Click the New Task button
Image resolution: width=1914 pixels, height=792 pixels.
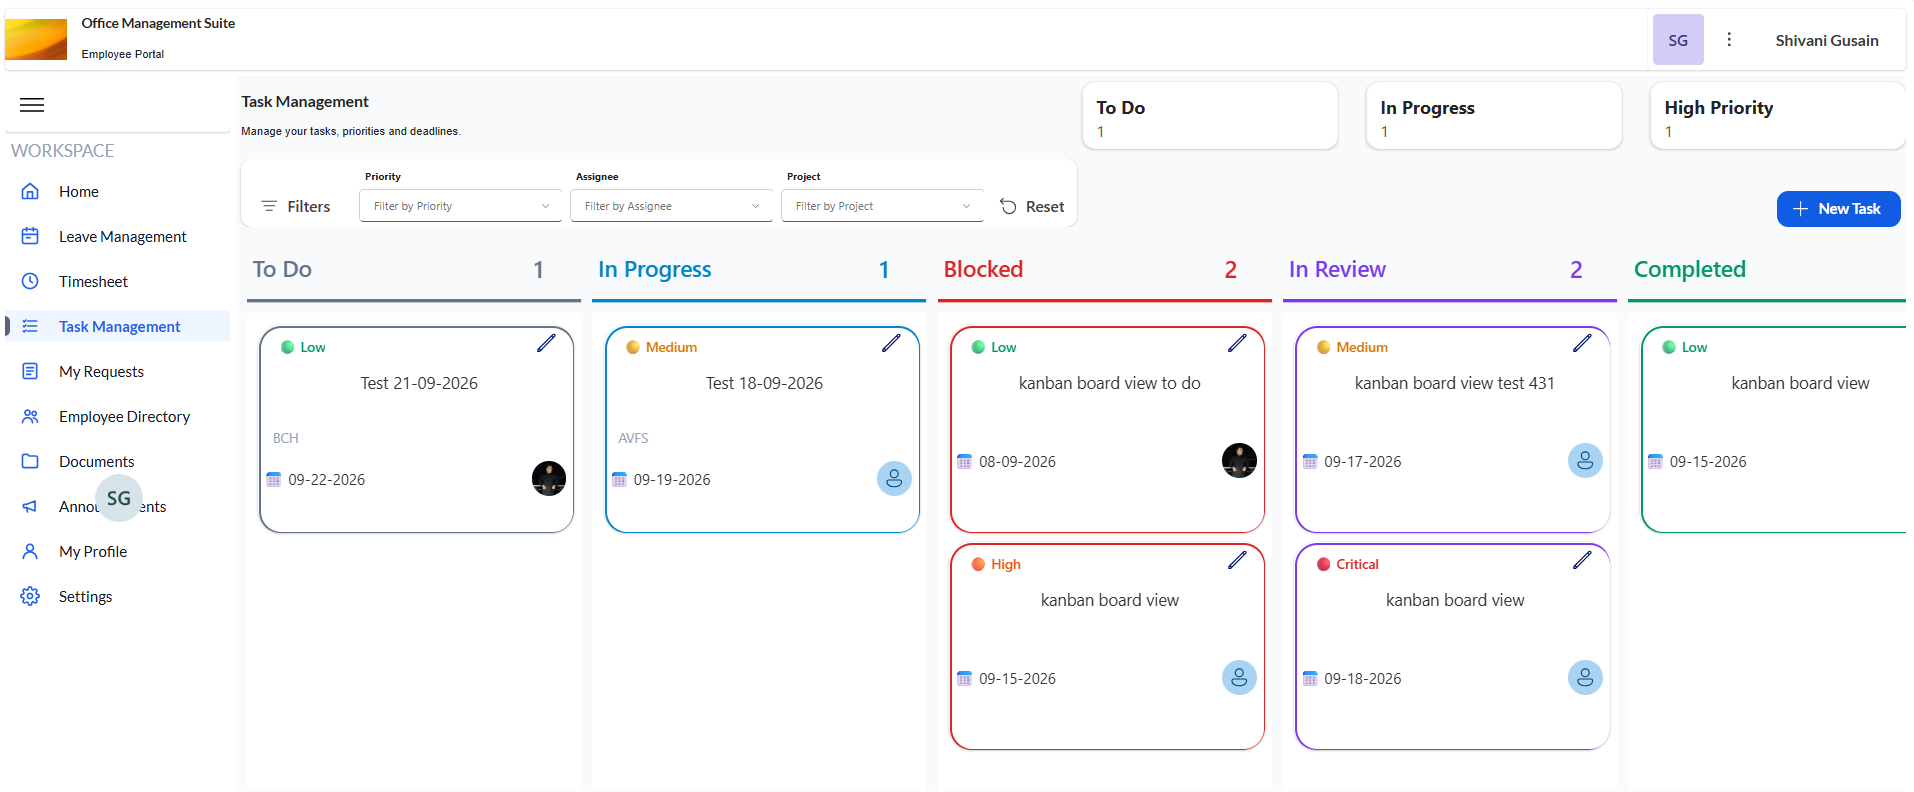1838,209
